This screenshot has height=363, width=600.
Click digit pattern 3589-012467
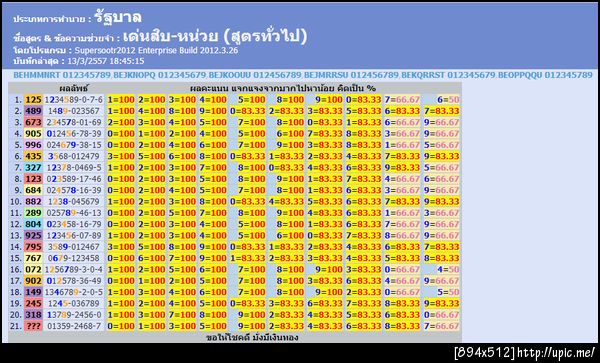(74, 247)
